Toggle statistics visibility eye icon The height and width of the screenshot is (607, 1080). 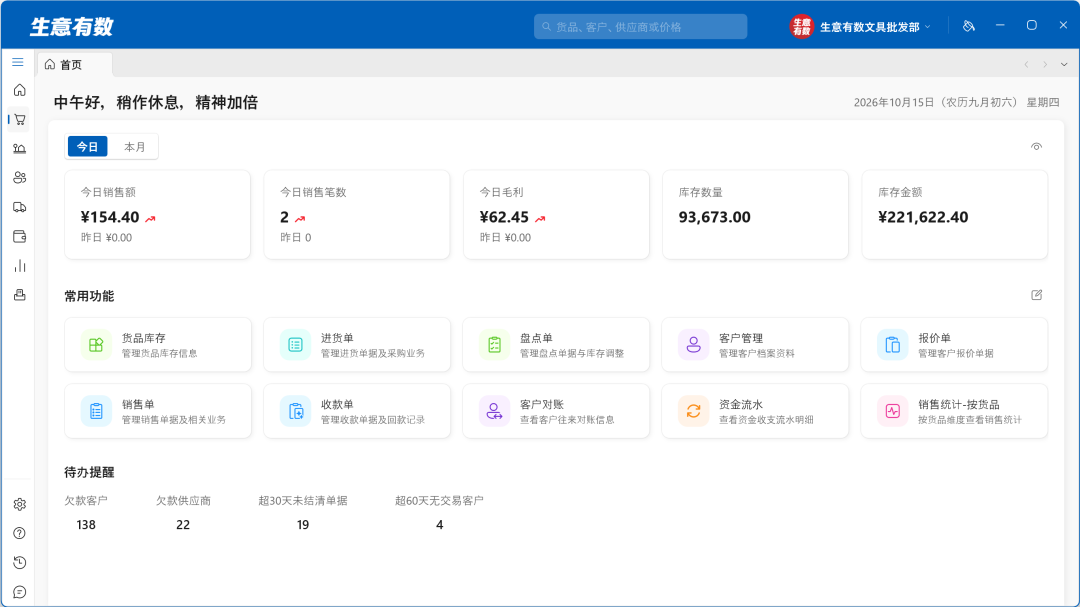click(1036, 147)
